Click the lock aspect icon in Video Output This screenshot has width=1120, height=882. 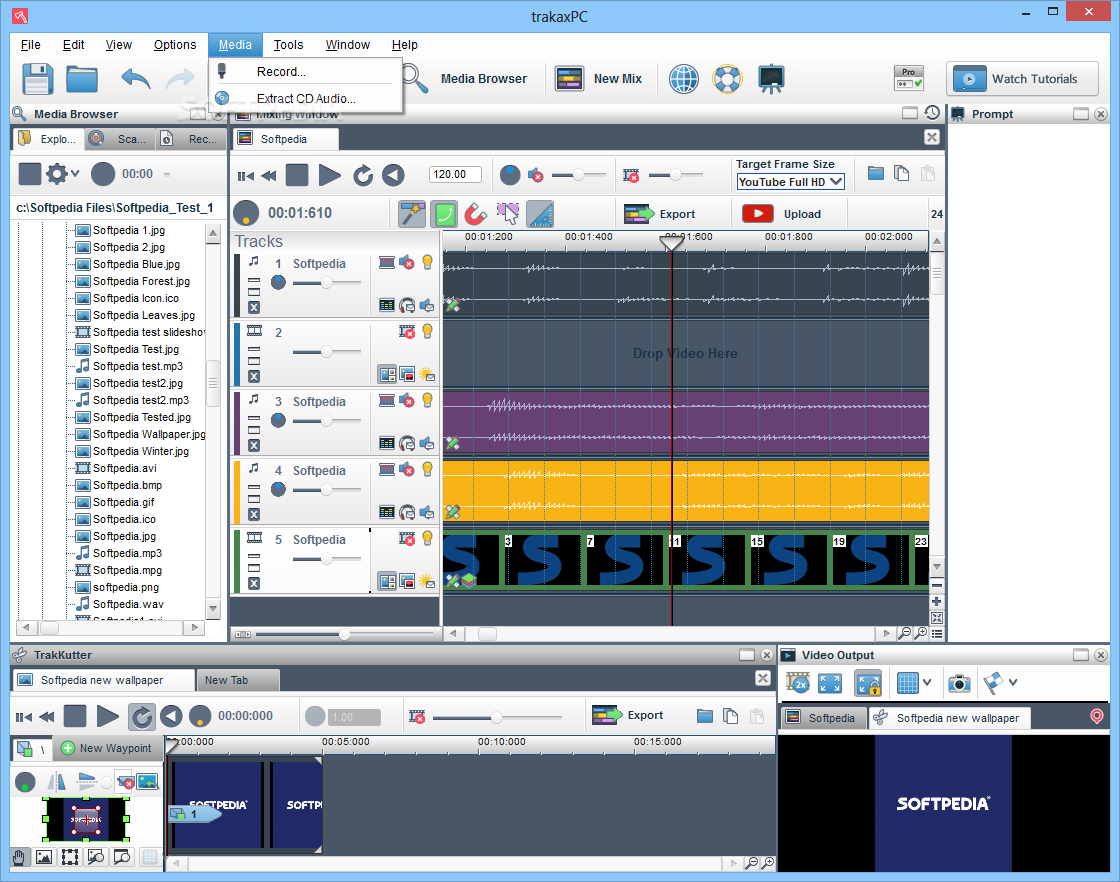click(868, 683)
